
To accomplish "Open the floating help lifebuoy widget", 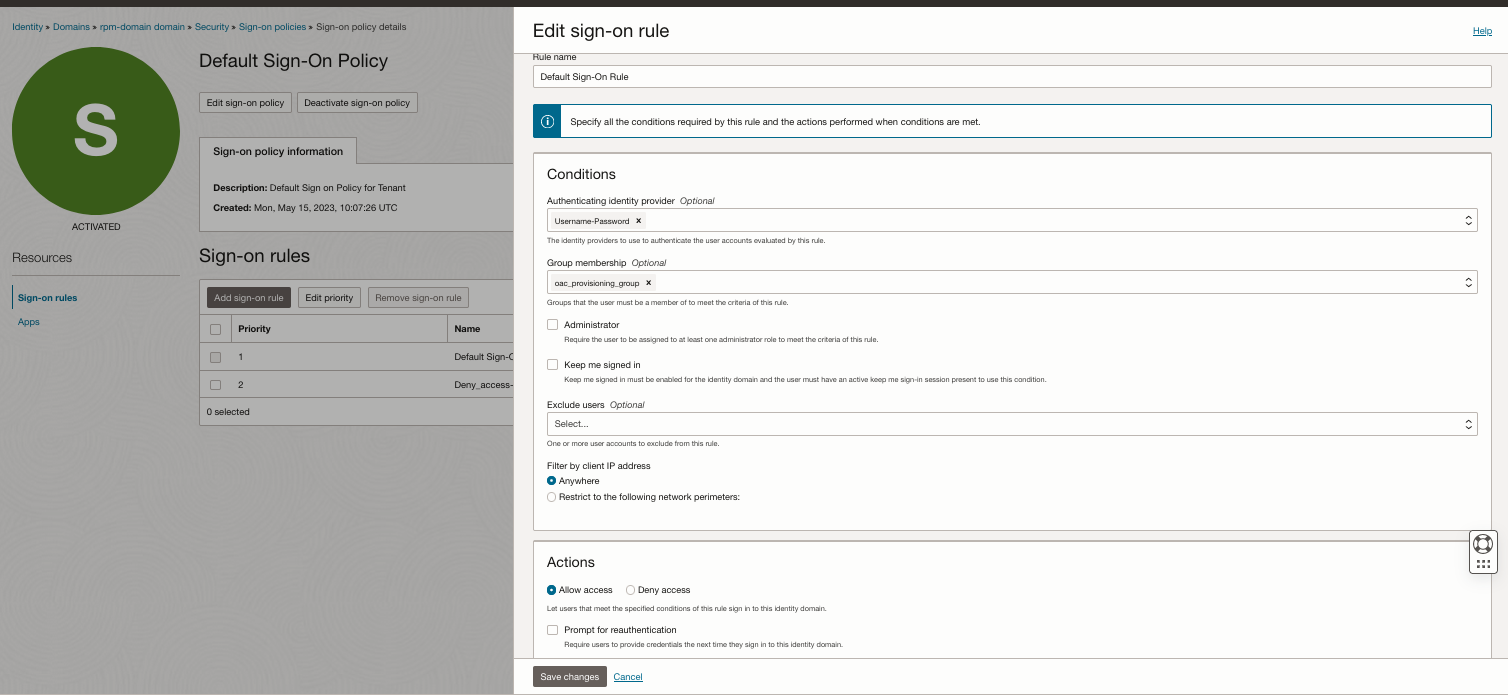I will click(x=1483, y=543).
